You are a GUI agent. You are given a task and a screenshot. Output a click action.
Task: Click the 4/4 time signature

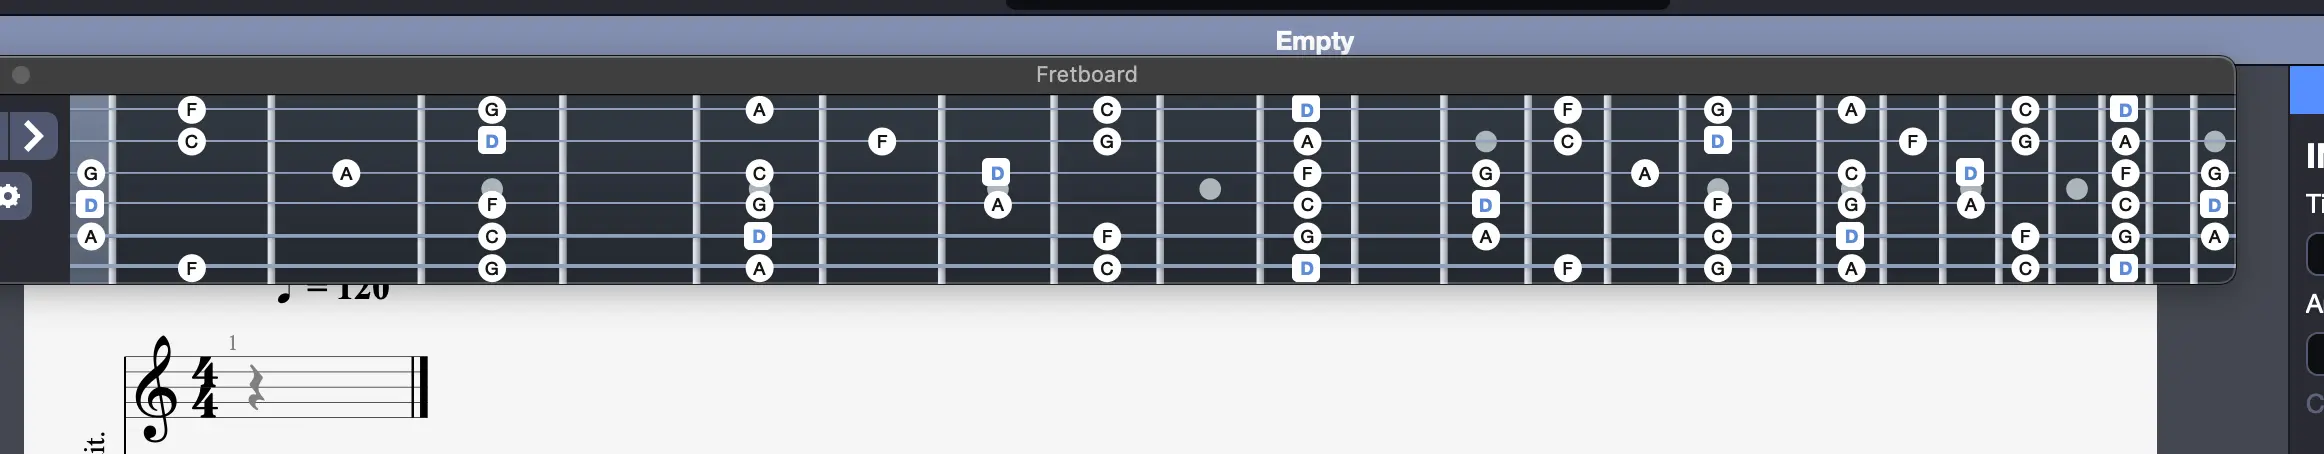point(205,387)
